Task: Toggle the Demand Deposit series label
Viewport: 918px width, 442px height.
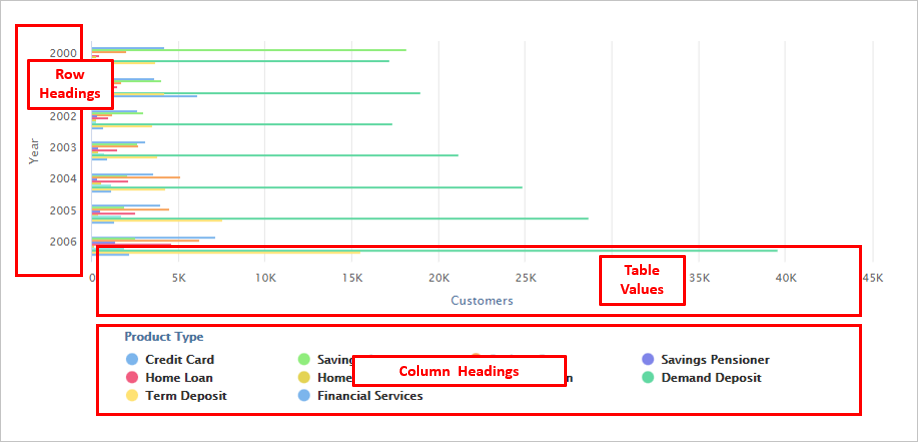Action: 711,378
